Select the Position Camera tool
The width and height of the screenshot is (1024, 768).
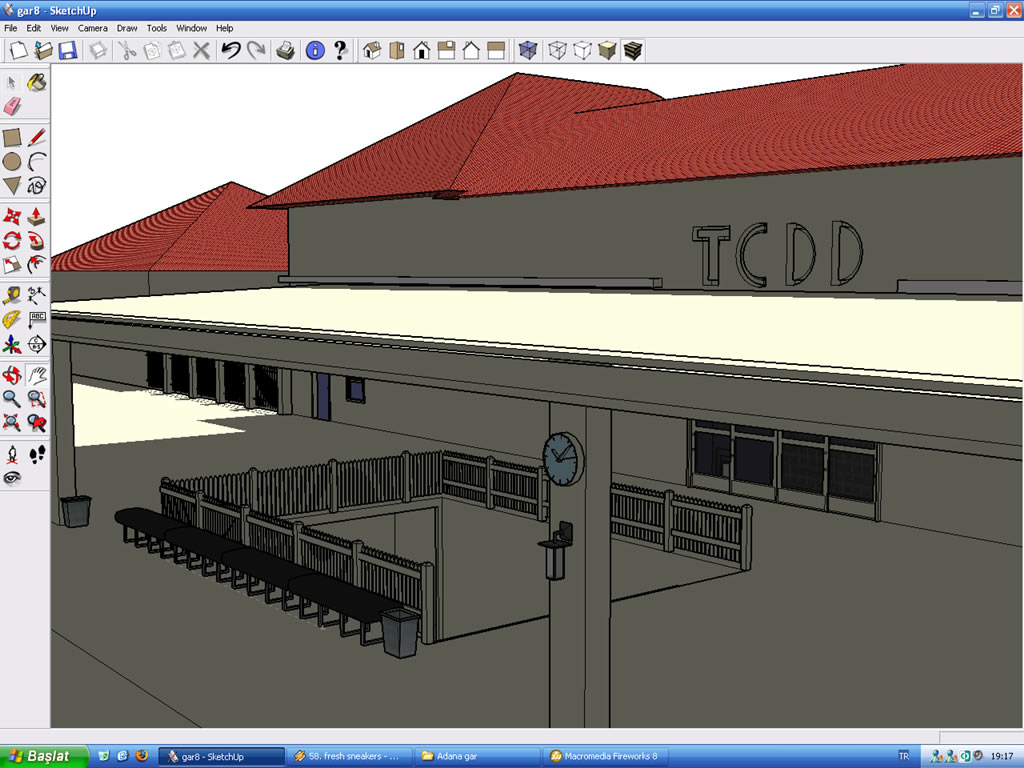pos(12,454)
